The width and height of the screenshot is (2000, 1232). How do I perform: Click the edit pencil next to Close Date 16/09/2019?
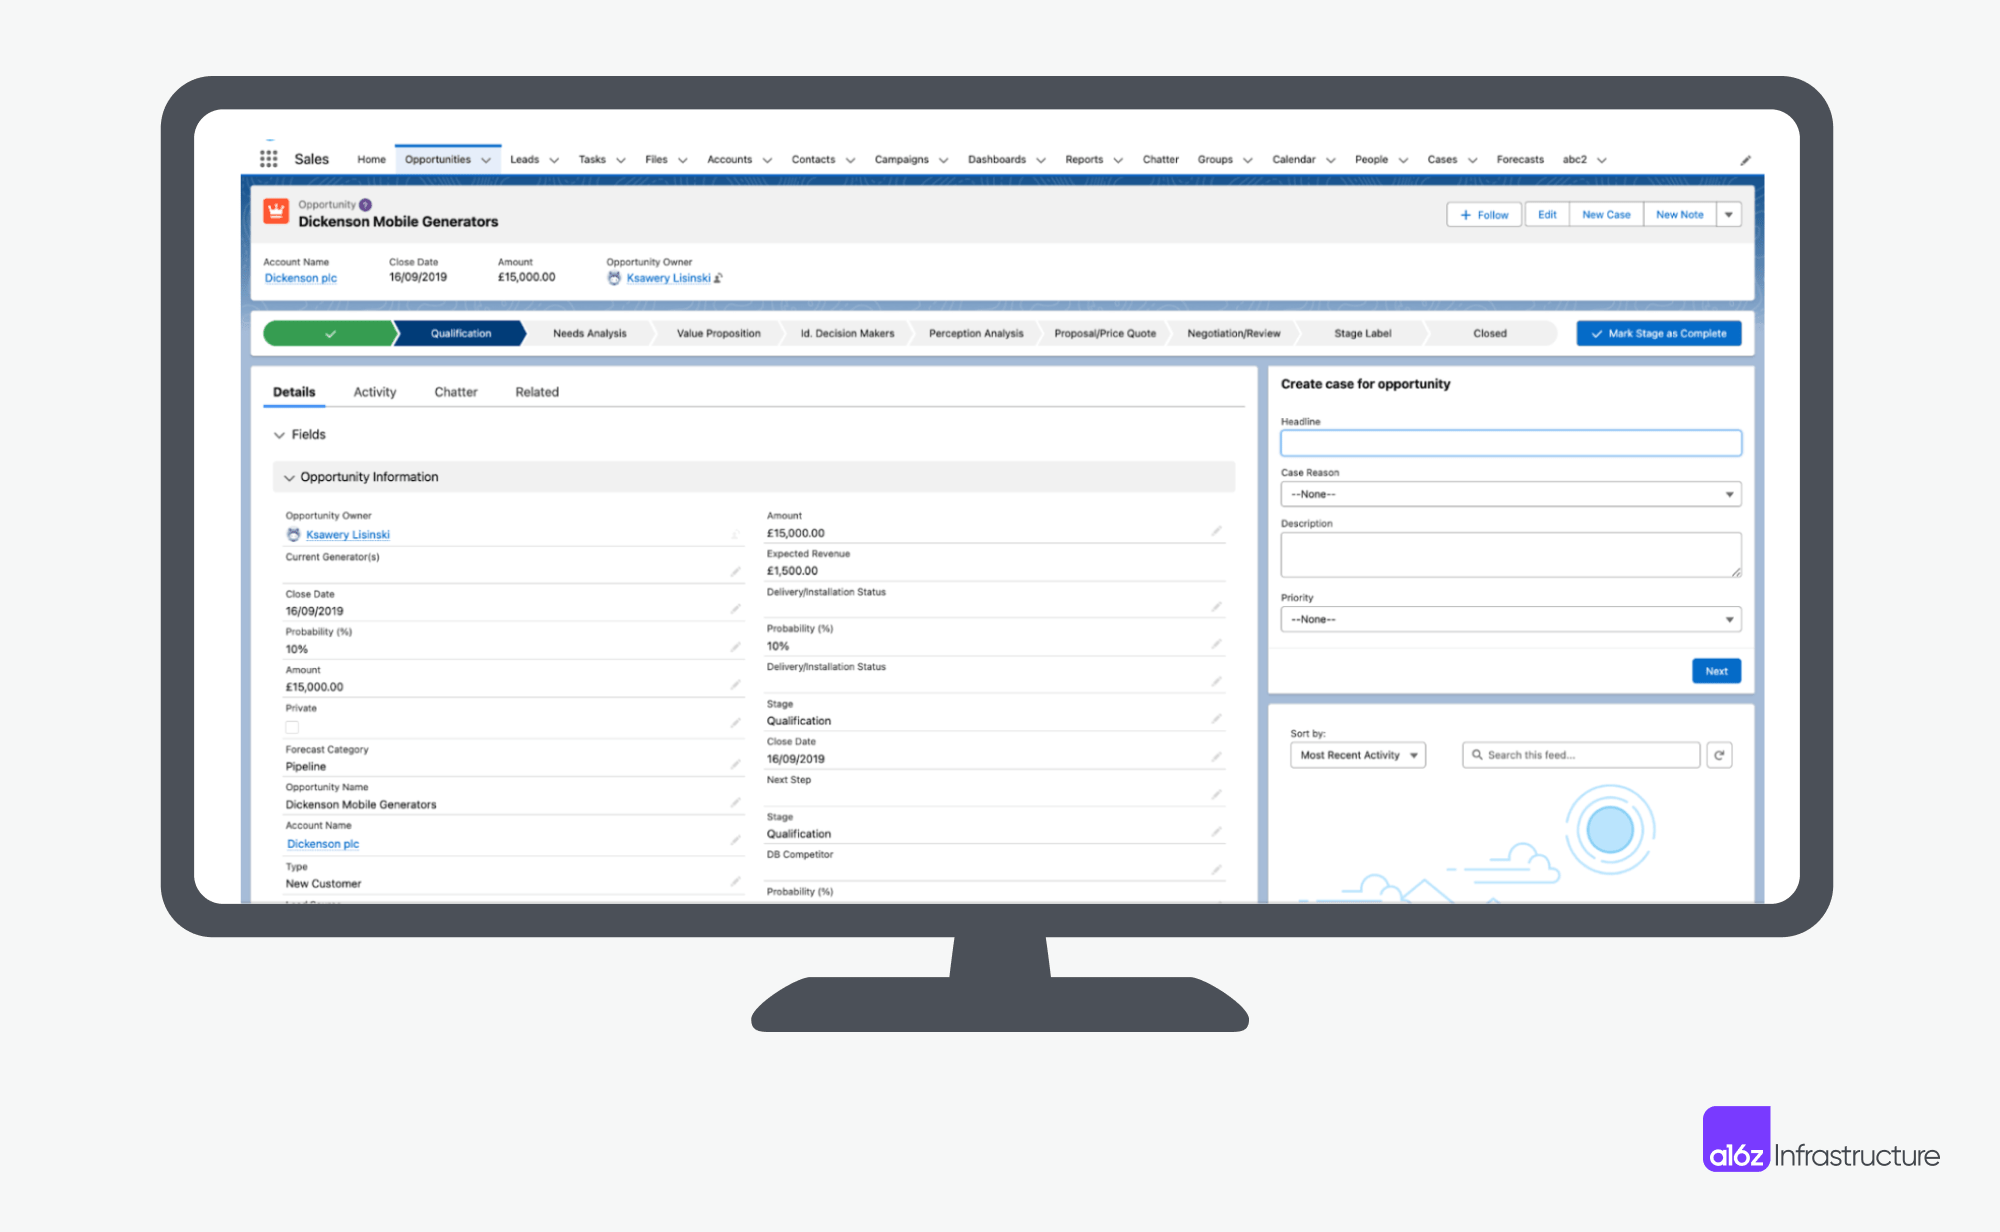(735, 609)
